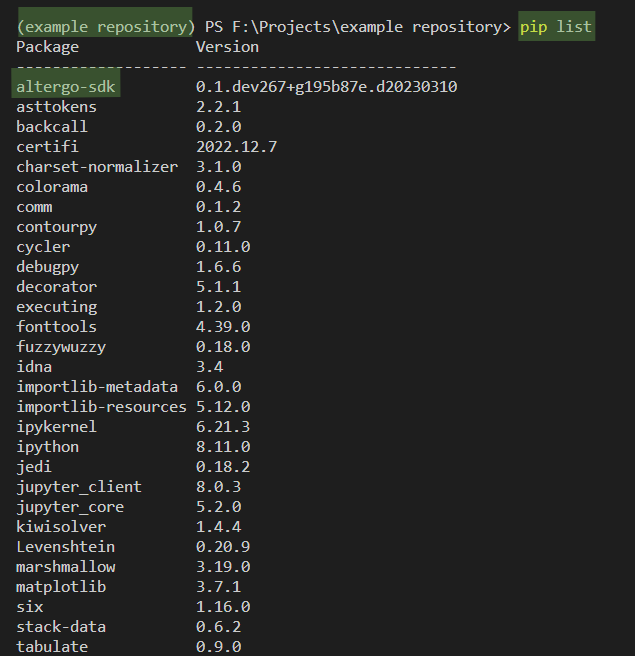
Task: Click the "Version" column header
Action: [227, 47]
